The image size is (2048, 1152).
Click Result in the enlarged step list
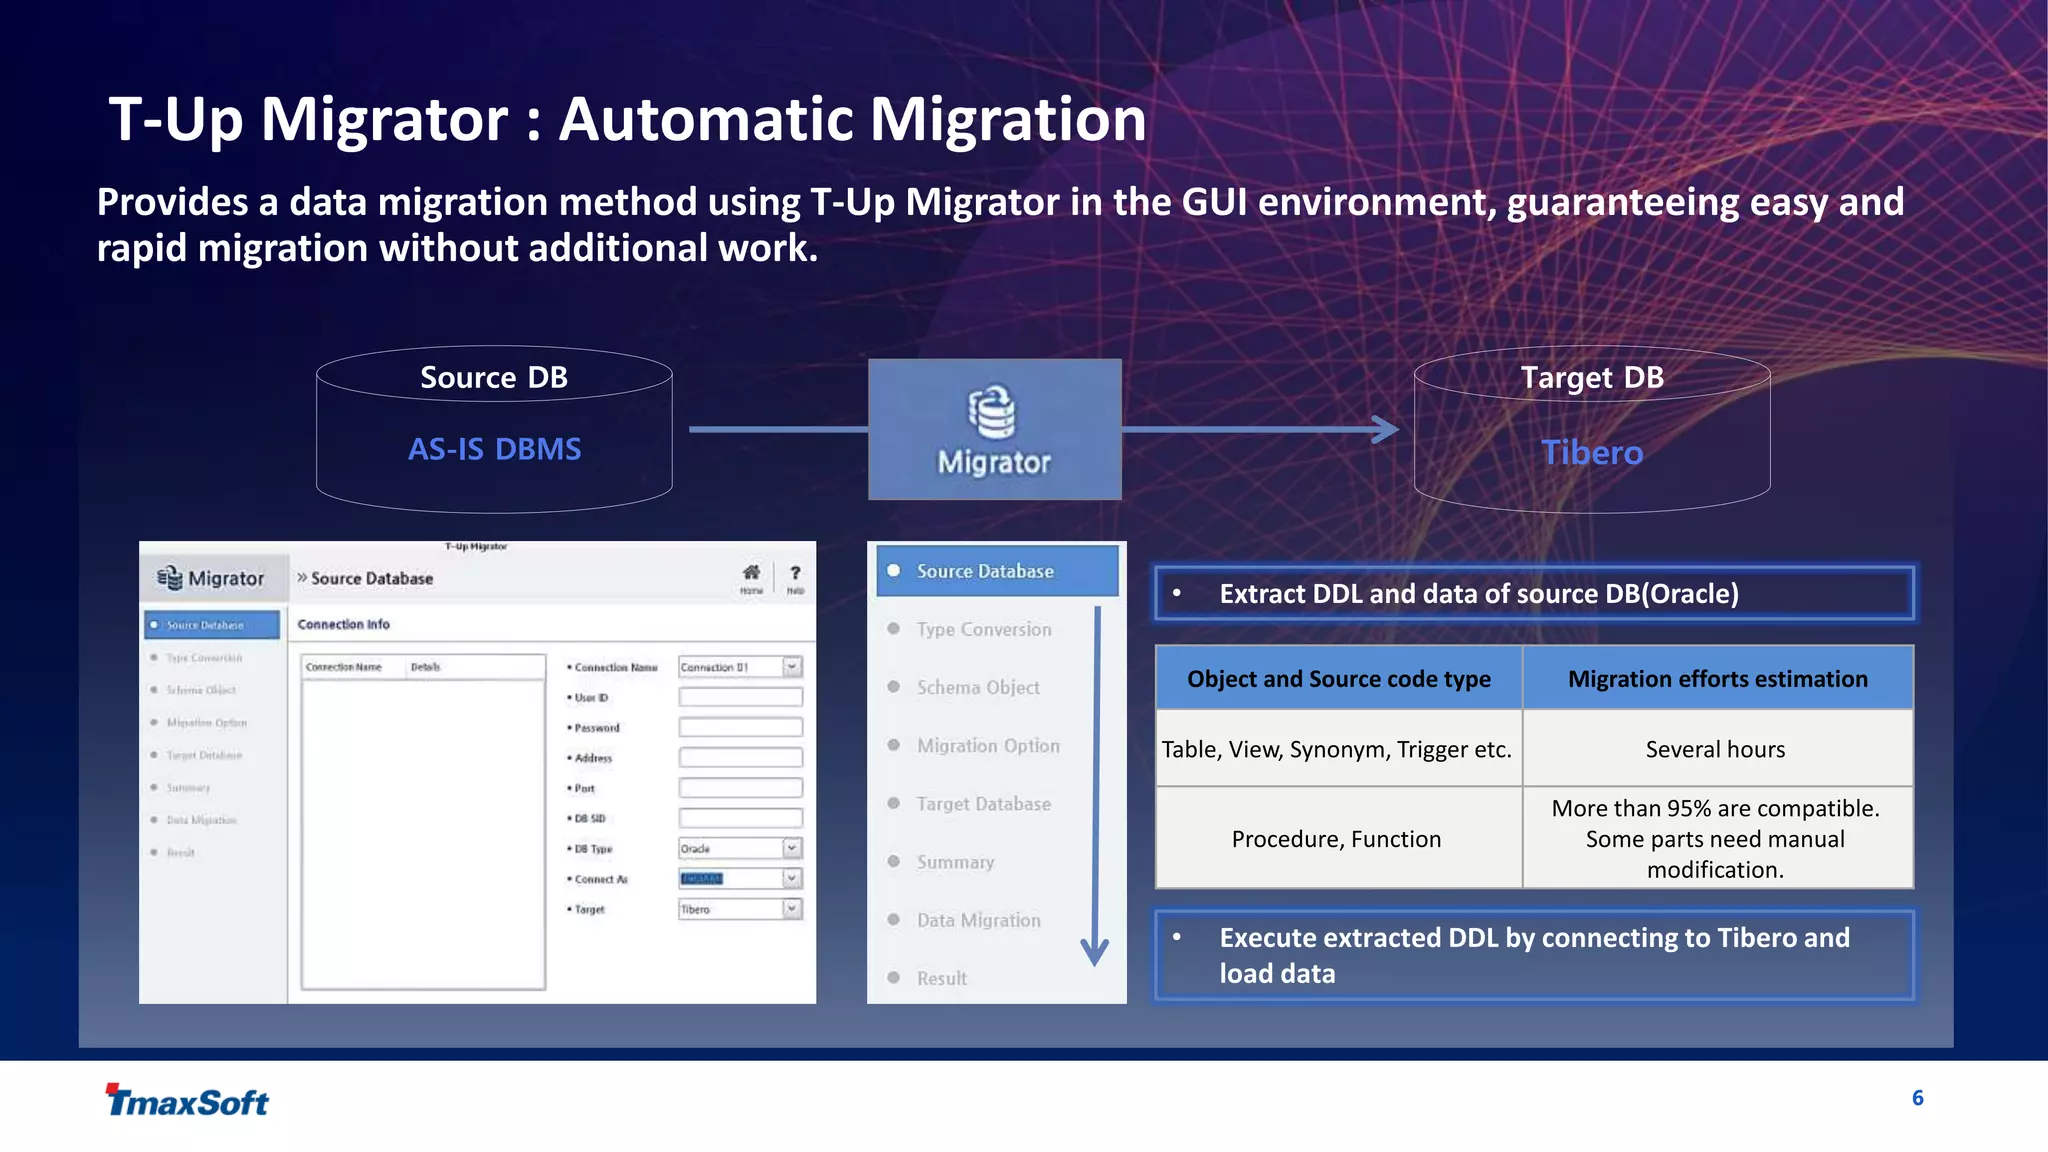[x=941, y=978]
